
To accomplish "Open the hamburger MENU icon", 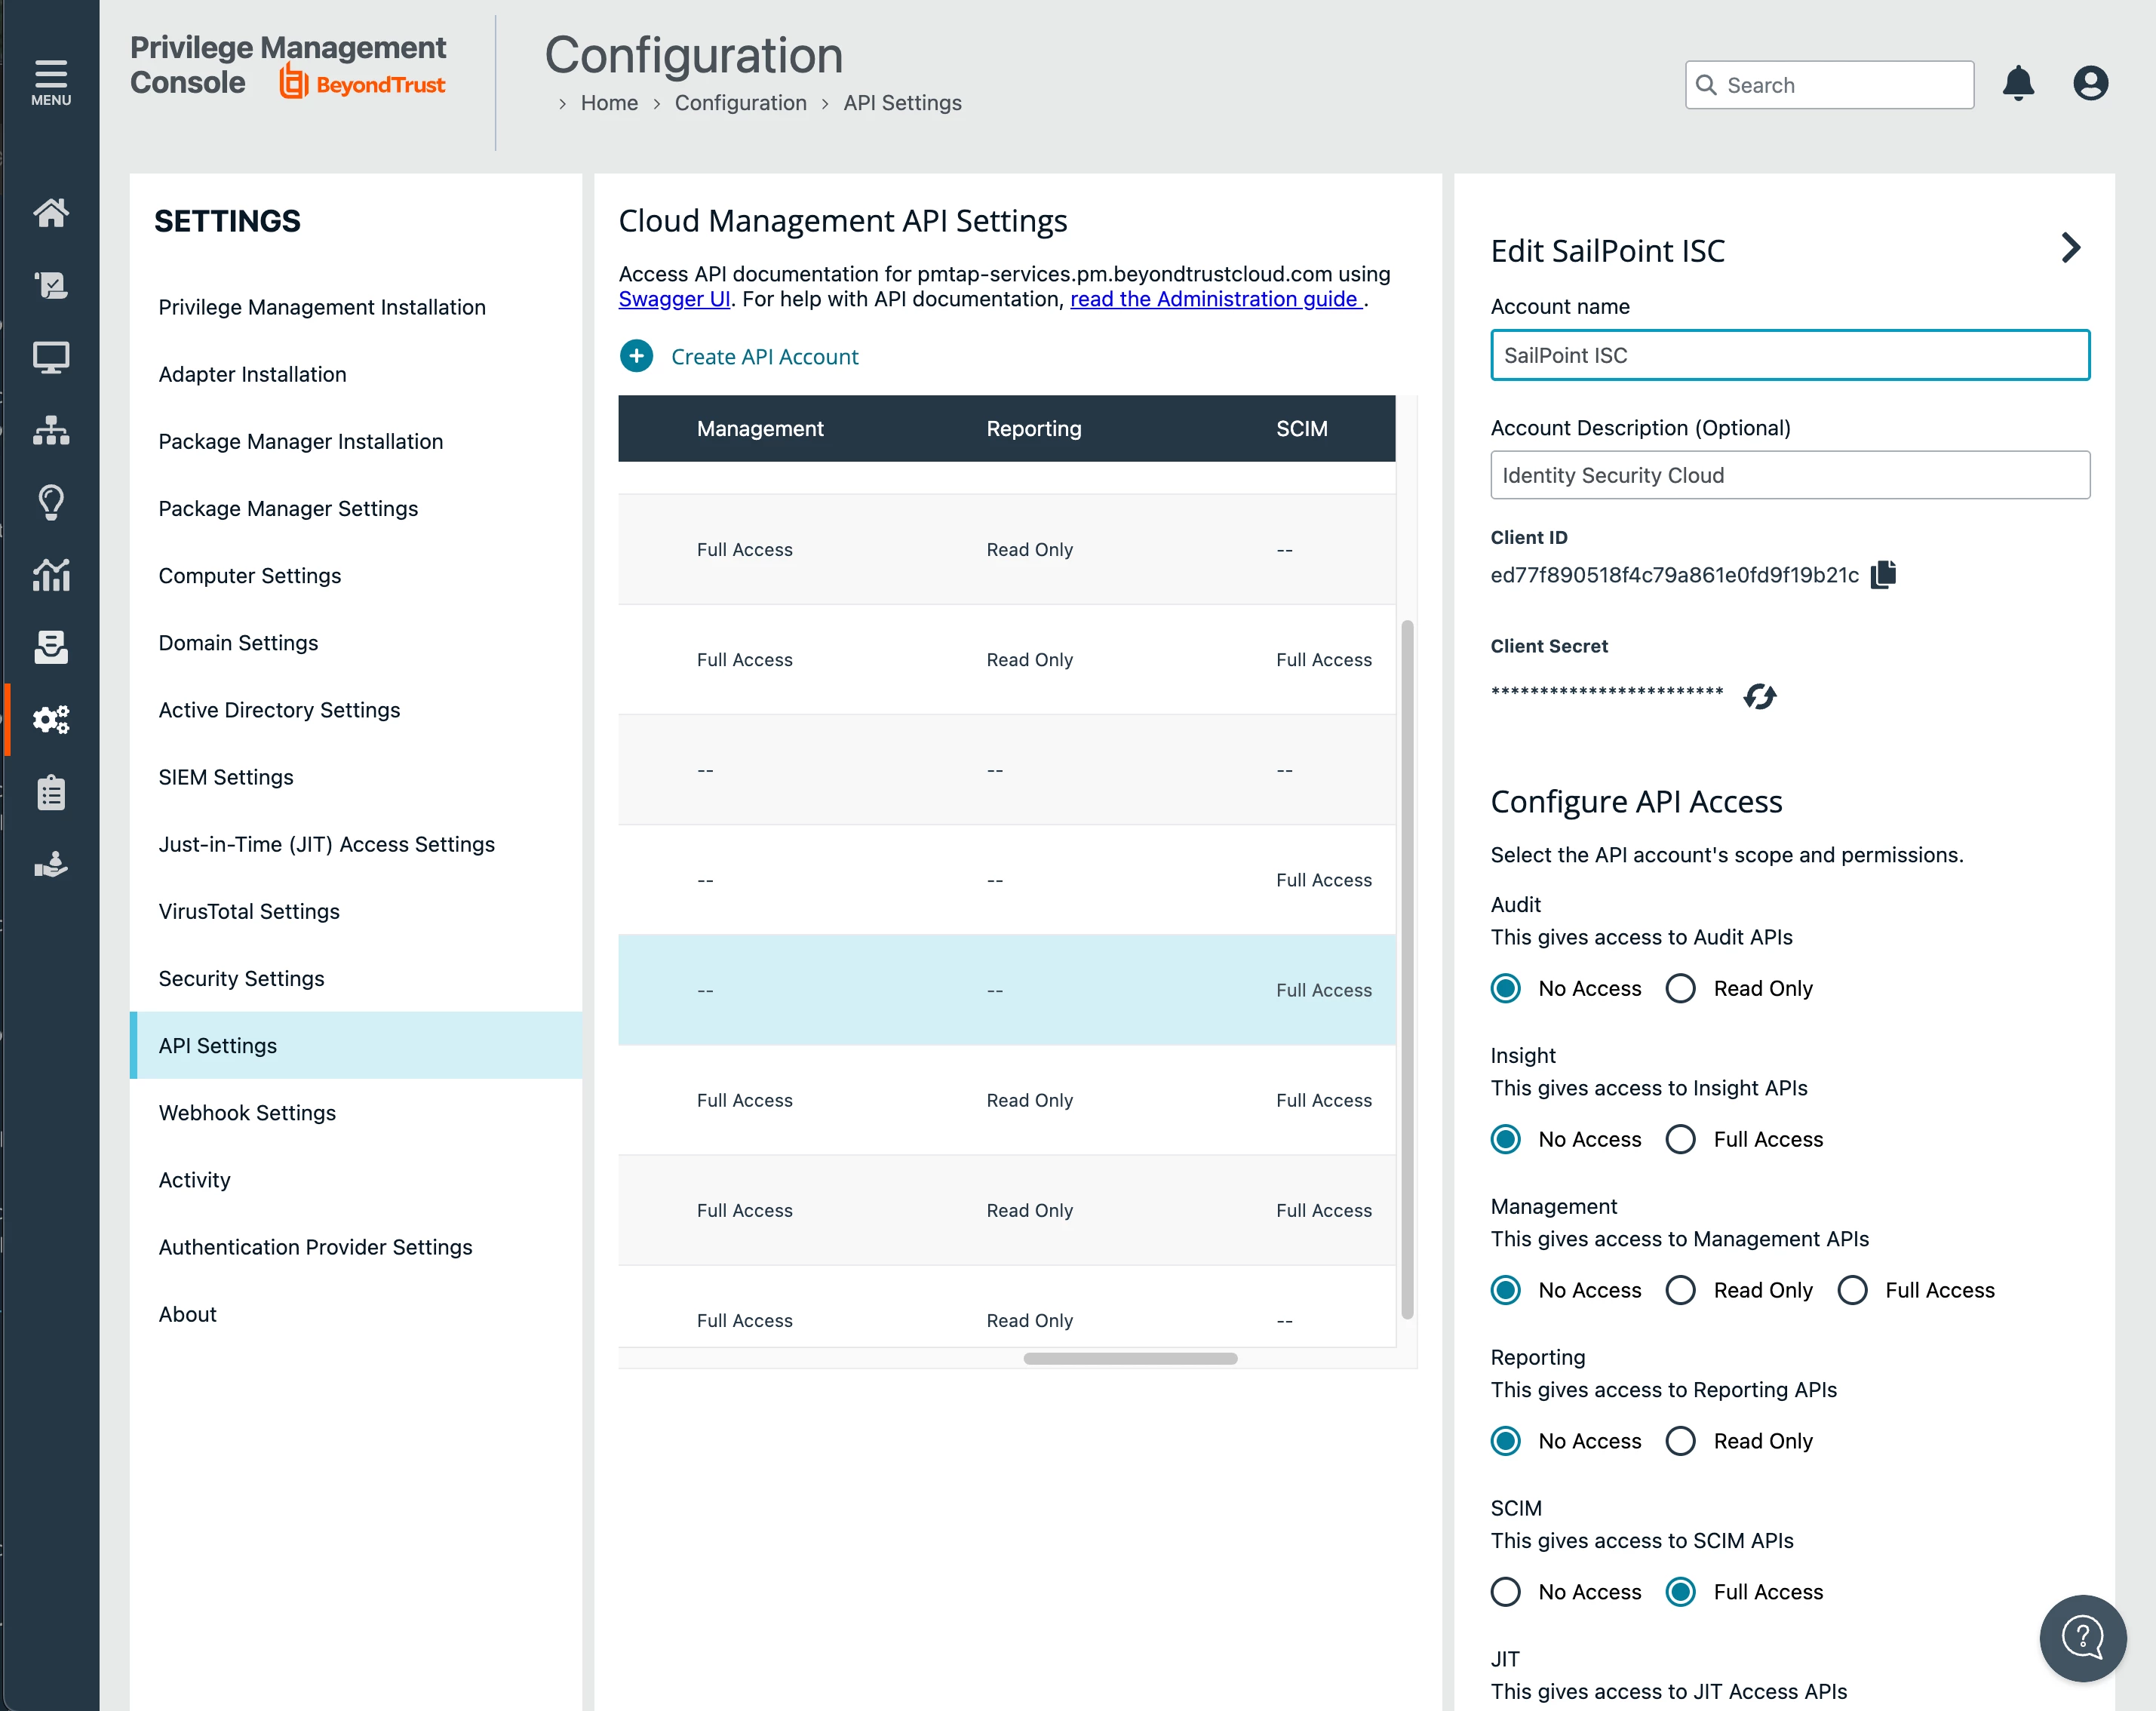I will coord(50,82).
